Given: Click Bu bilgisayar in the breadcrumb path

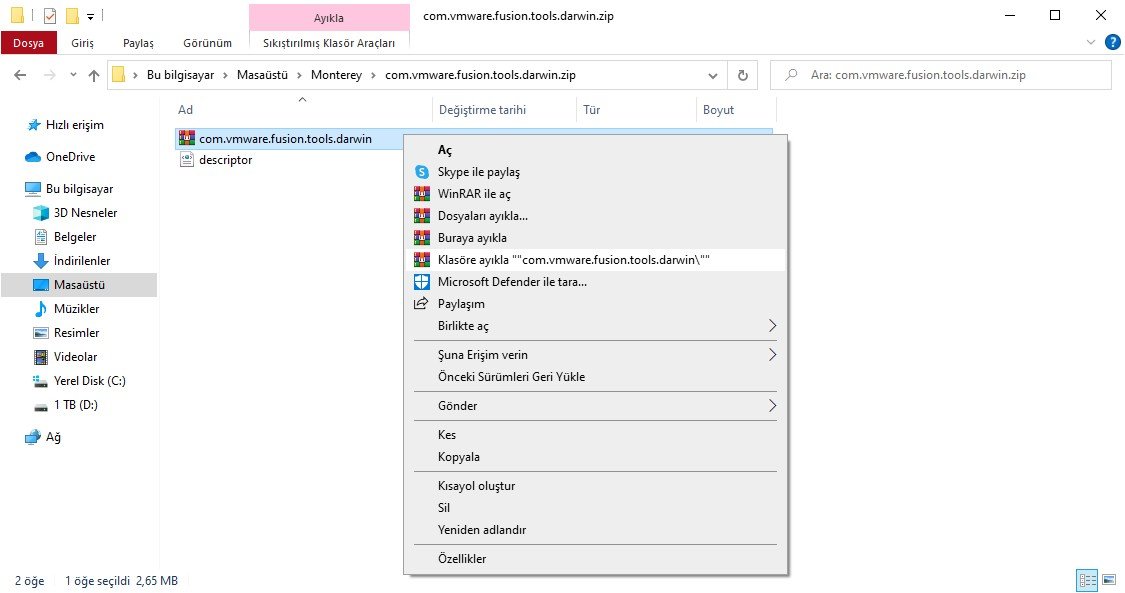Looking at the screenshot, I should [180, 75].
